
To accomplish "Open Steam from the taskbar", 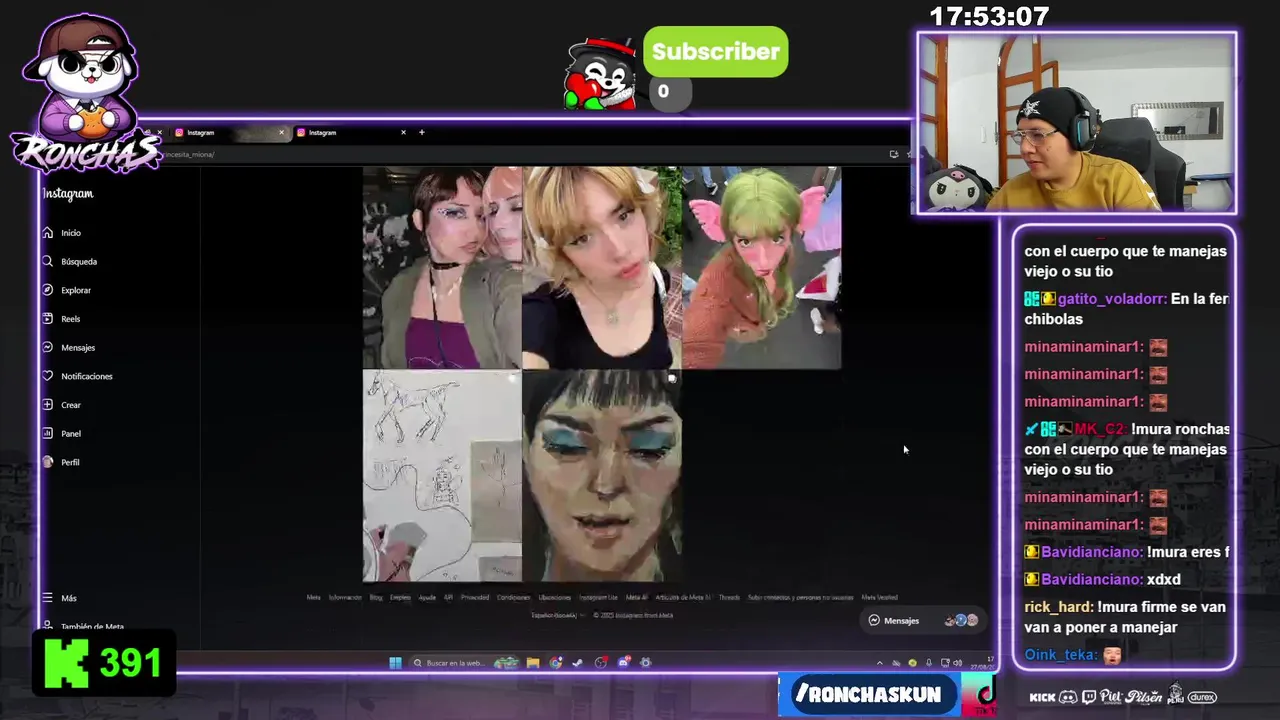I will click(x=577, y=662).
